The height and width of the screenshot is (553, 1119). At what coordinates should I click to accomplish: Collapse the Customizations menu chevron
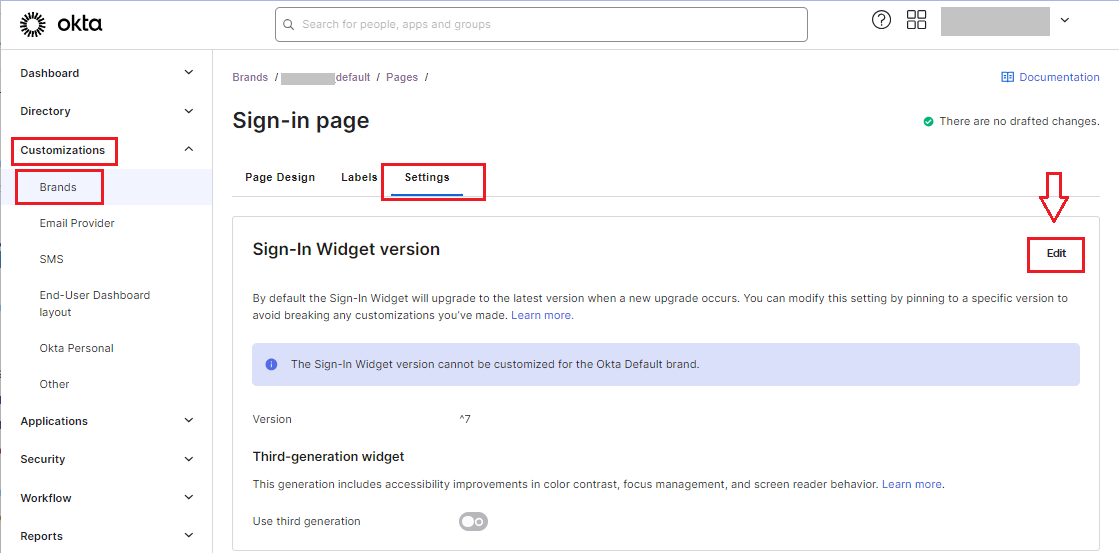(x=188, y=149)
